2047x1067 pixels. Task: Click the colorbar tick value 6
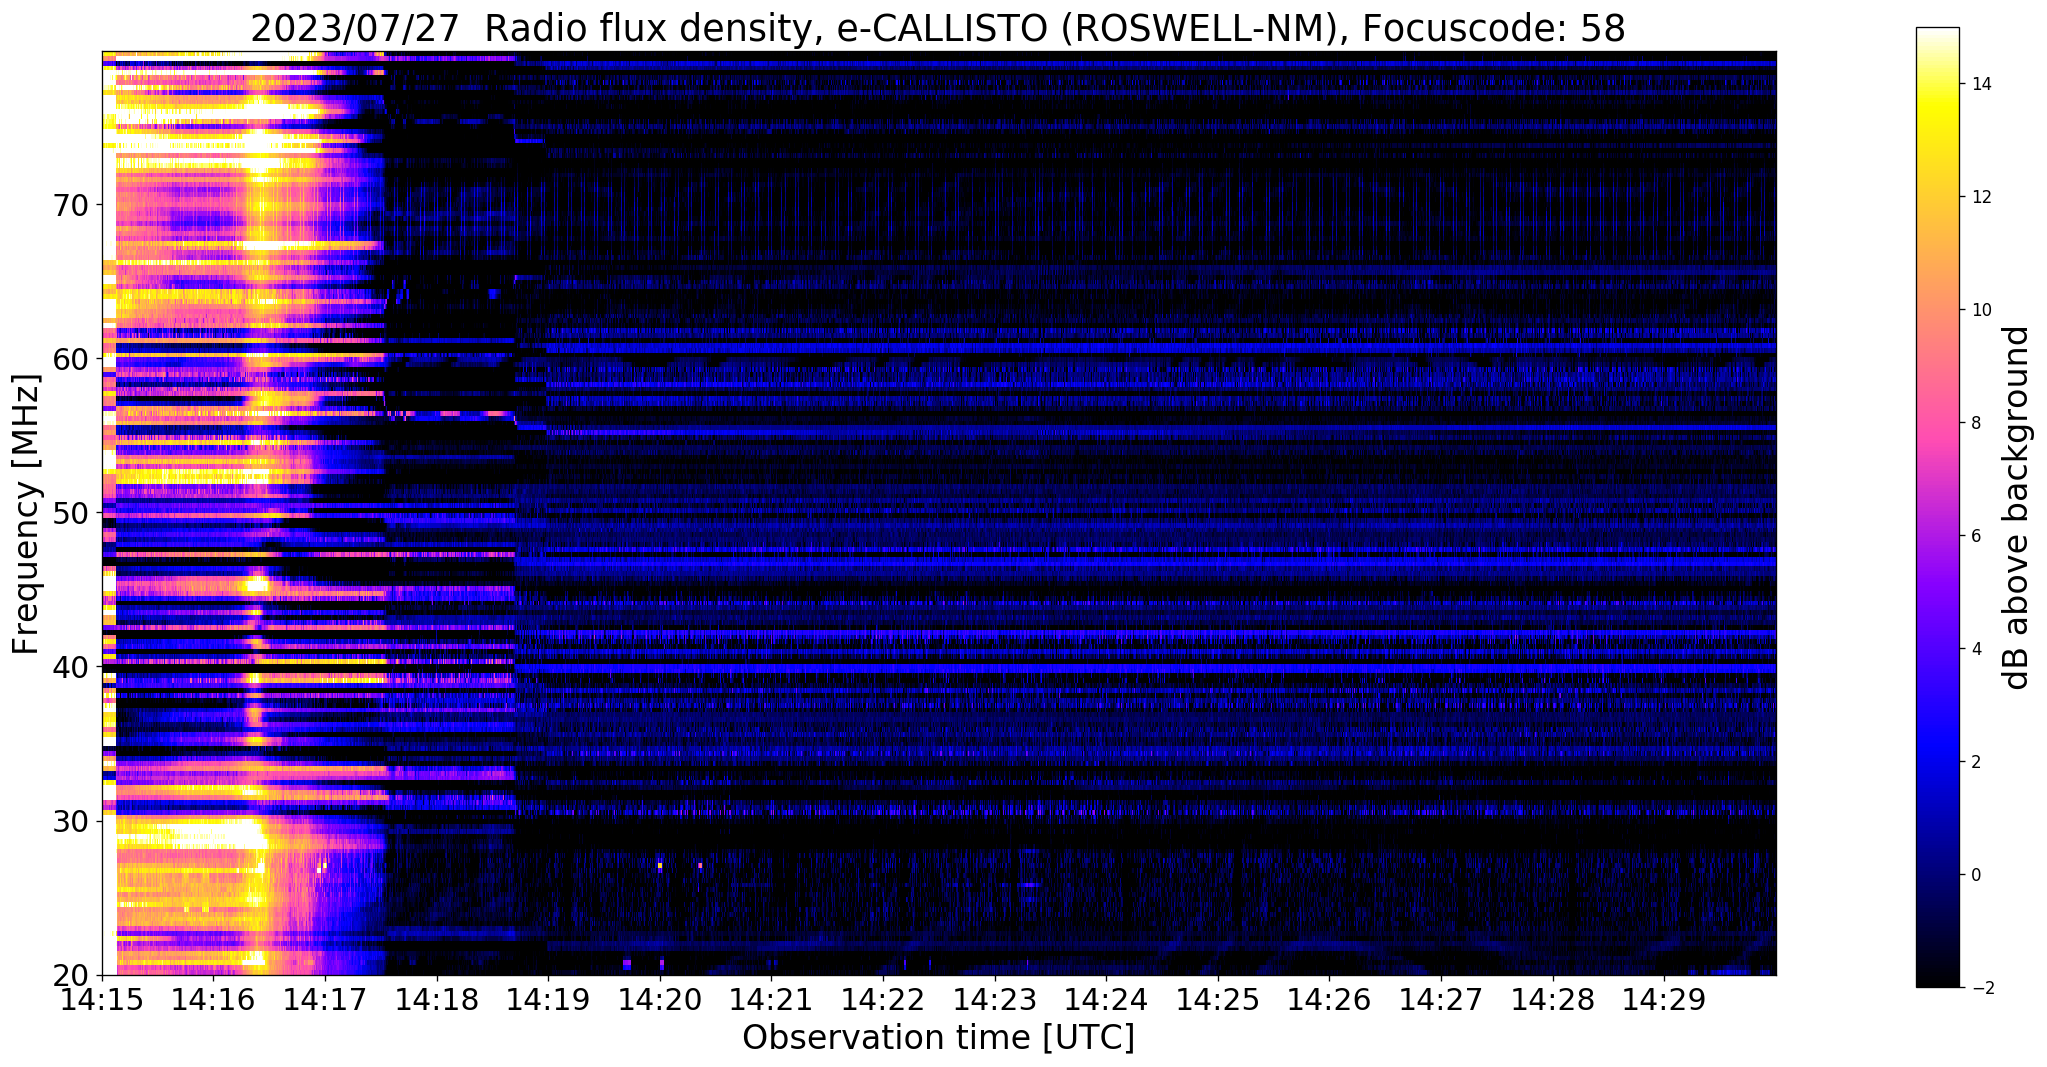click(x=1976, y=536)
